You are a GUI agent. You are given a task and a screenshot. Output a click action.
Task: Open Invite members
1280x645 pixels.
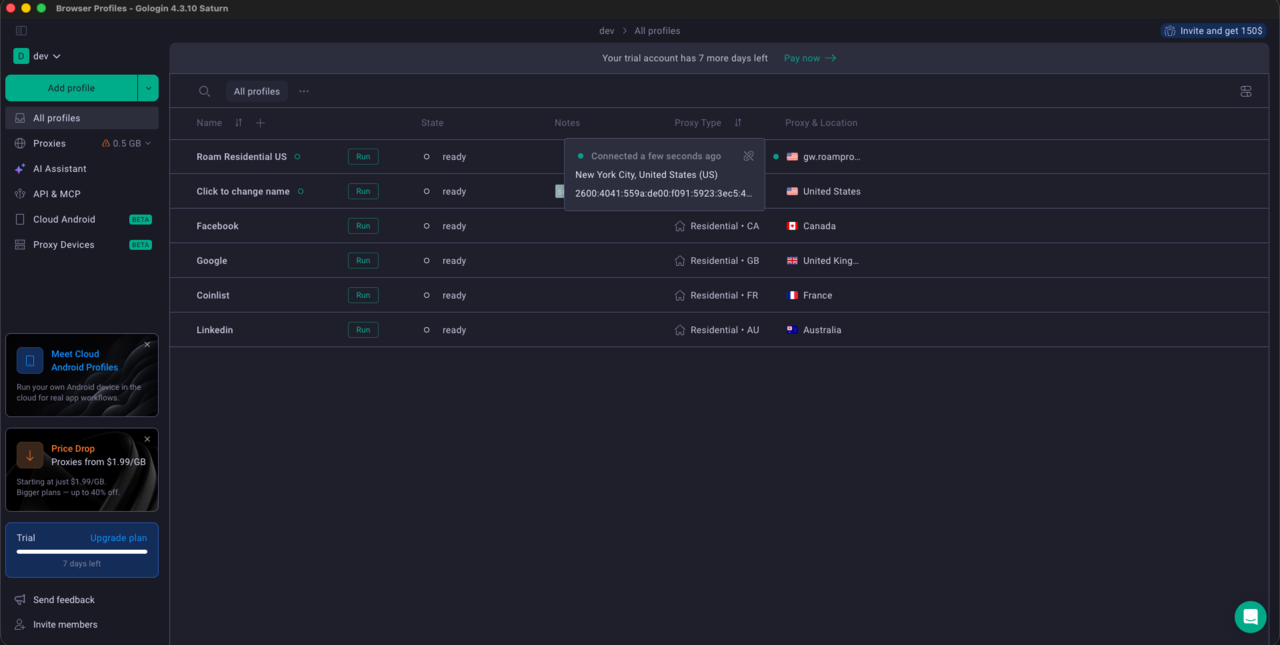(x=56, y=625)
